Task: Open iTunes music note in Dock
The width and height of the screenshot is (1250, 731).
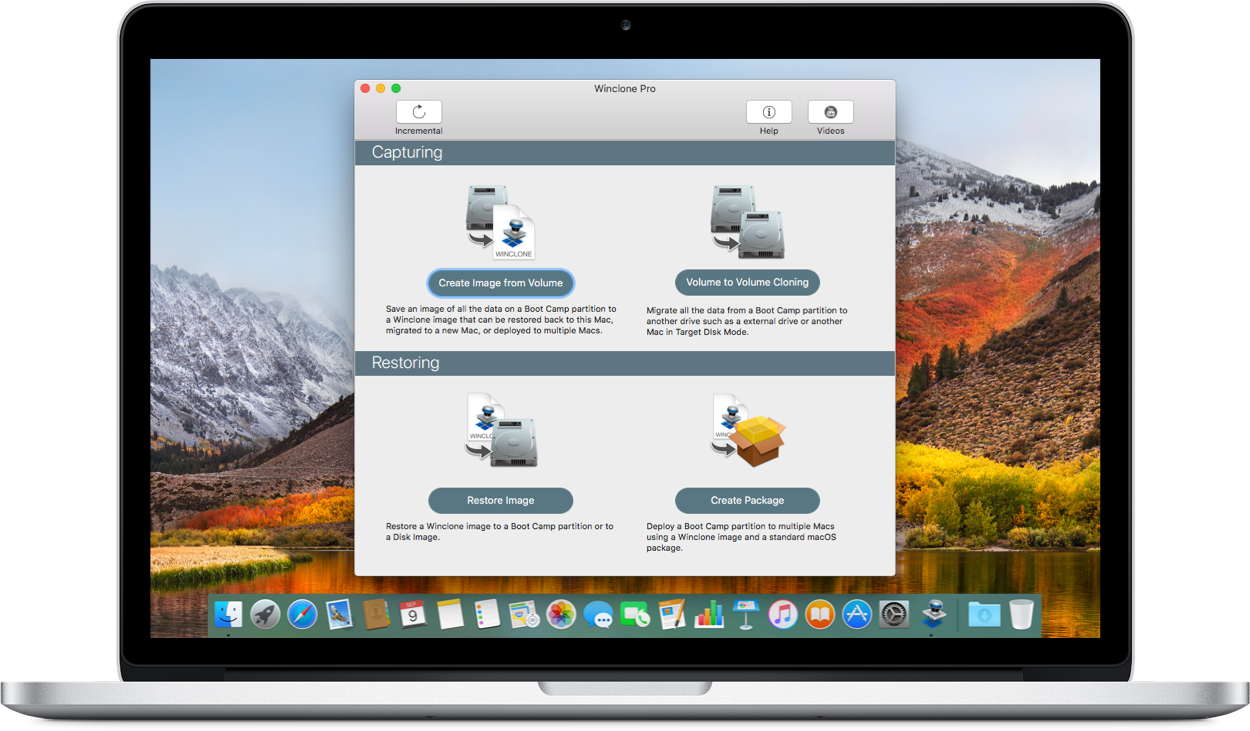Action: tap(783, 614)
